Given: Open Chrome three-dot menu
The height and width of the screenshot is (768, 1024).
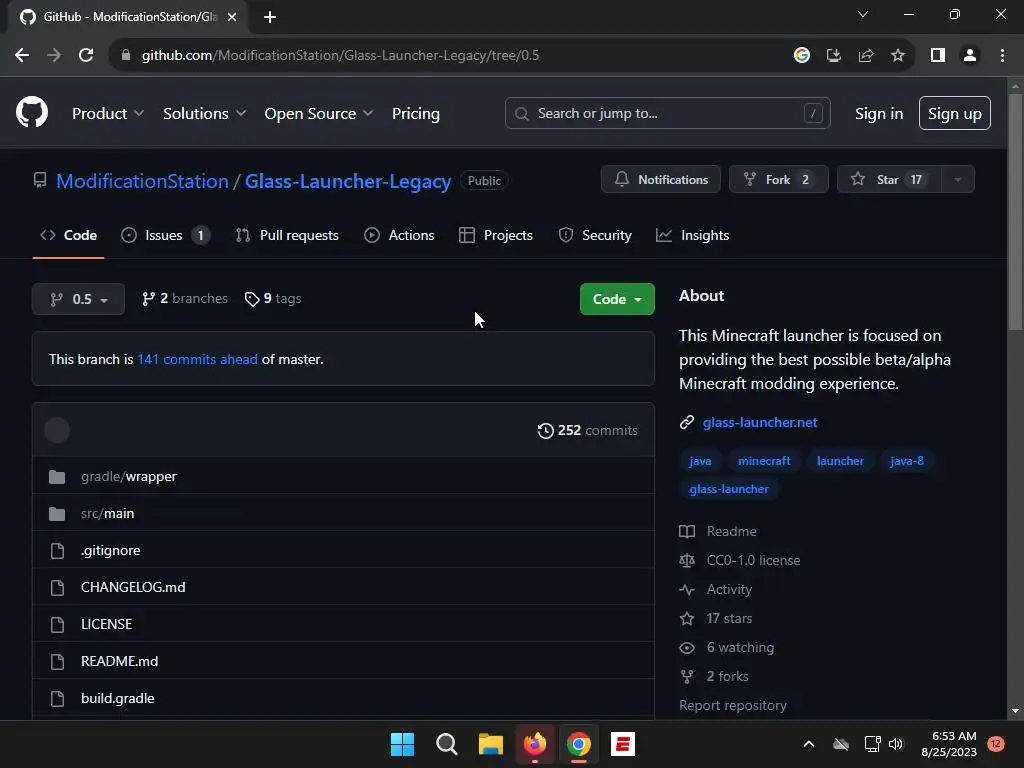Looking at the screenshot, I should click(x=1002, y=56).
